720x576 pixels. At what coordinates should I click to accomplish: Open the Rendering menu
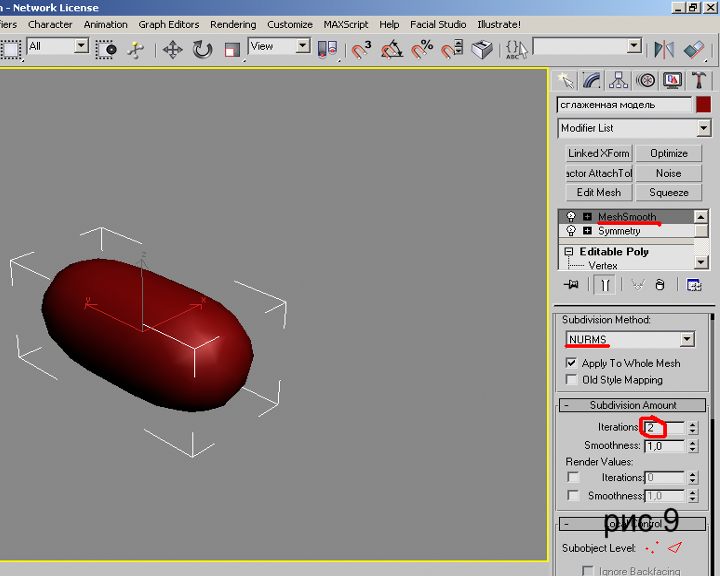[x=233, y=24]
